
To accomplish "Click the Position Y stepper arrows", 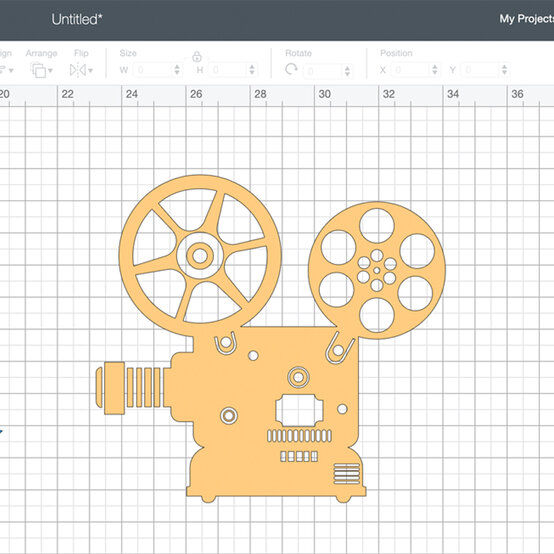I will 505,70.
